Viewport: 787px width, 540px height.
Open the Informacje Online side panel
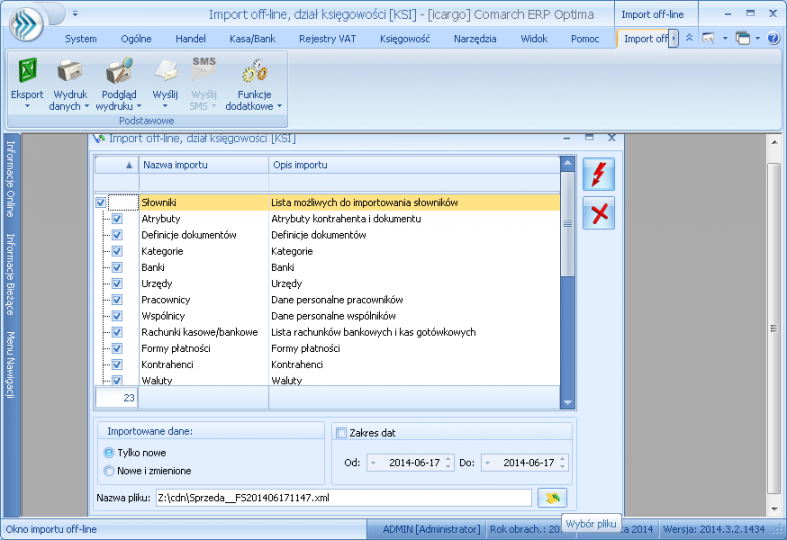(x=10, y=178)
